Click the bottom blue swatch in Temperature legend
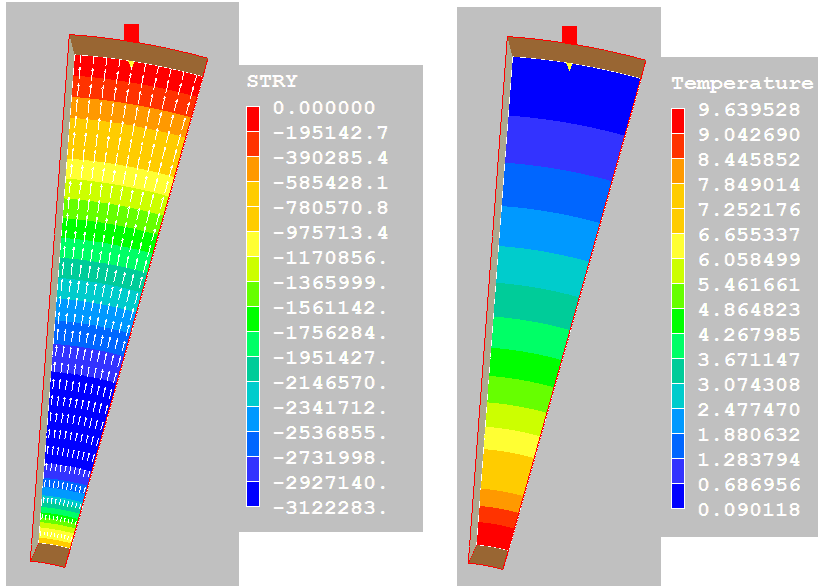The height and width of the screenshot is (586, 834). click(678, 496)
